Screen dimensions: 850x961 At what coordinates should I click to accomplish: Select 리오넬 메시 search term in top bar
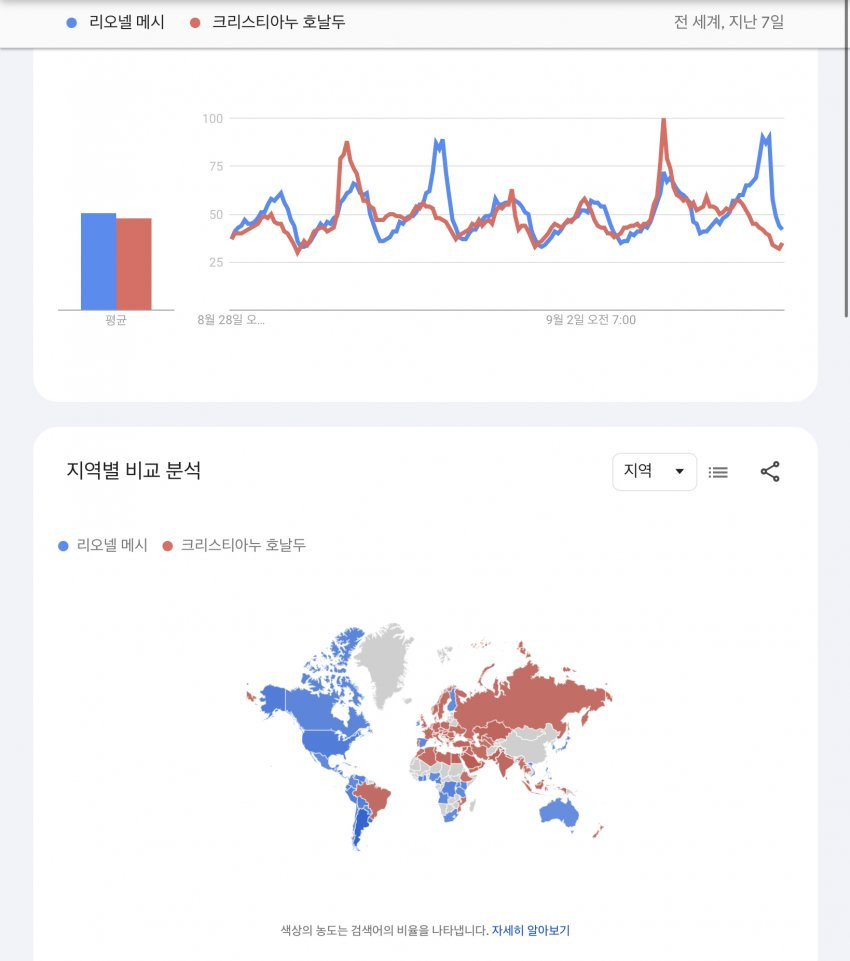point(127,22)
